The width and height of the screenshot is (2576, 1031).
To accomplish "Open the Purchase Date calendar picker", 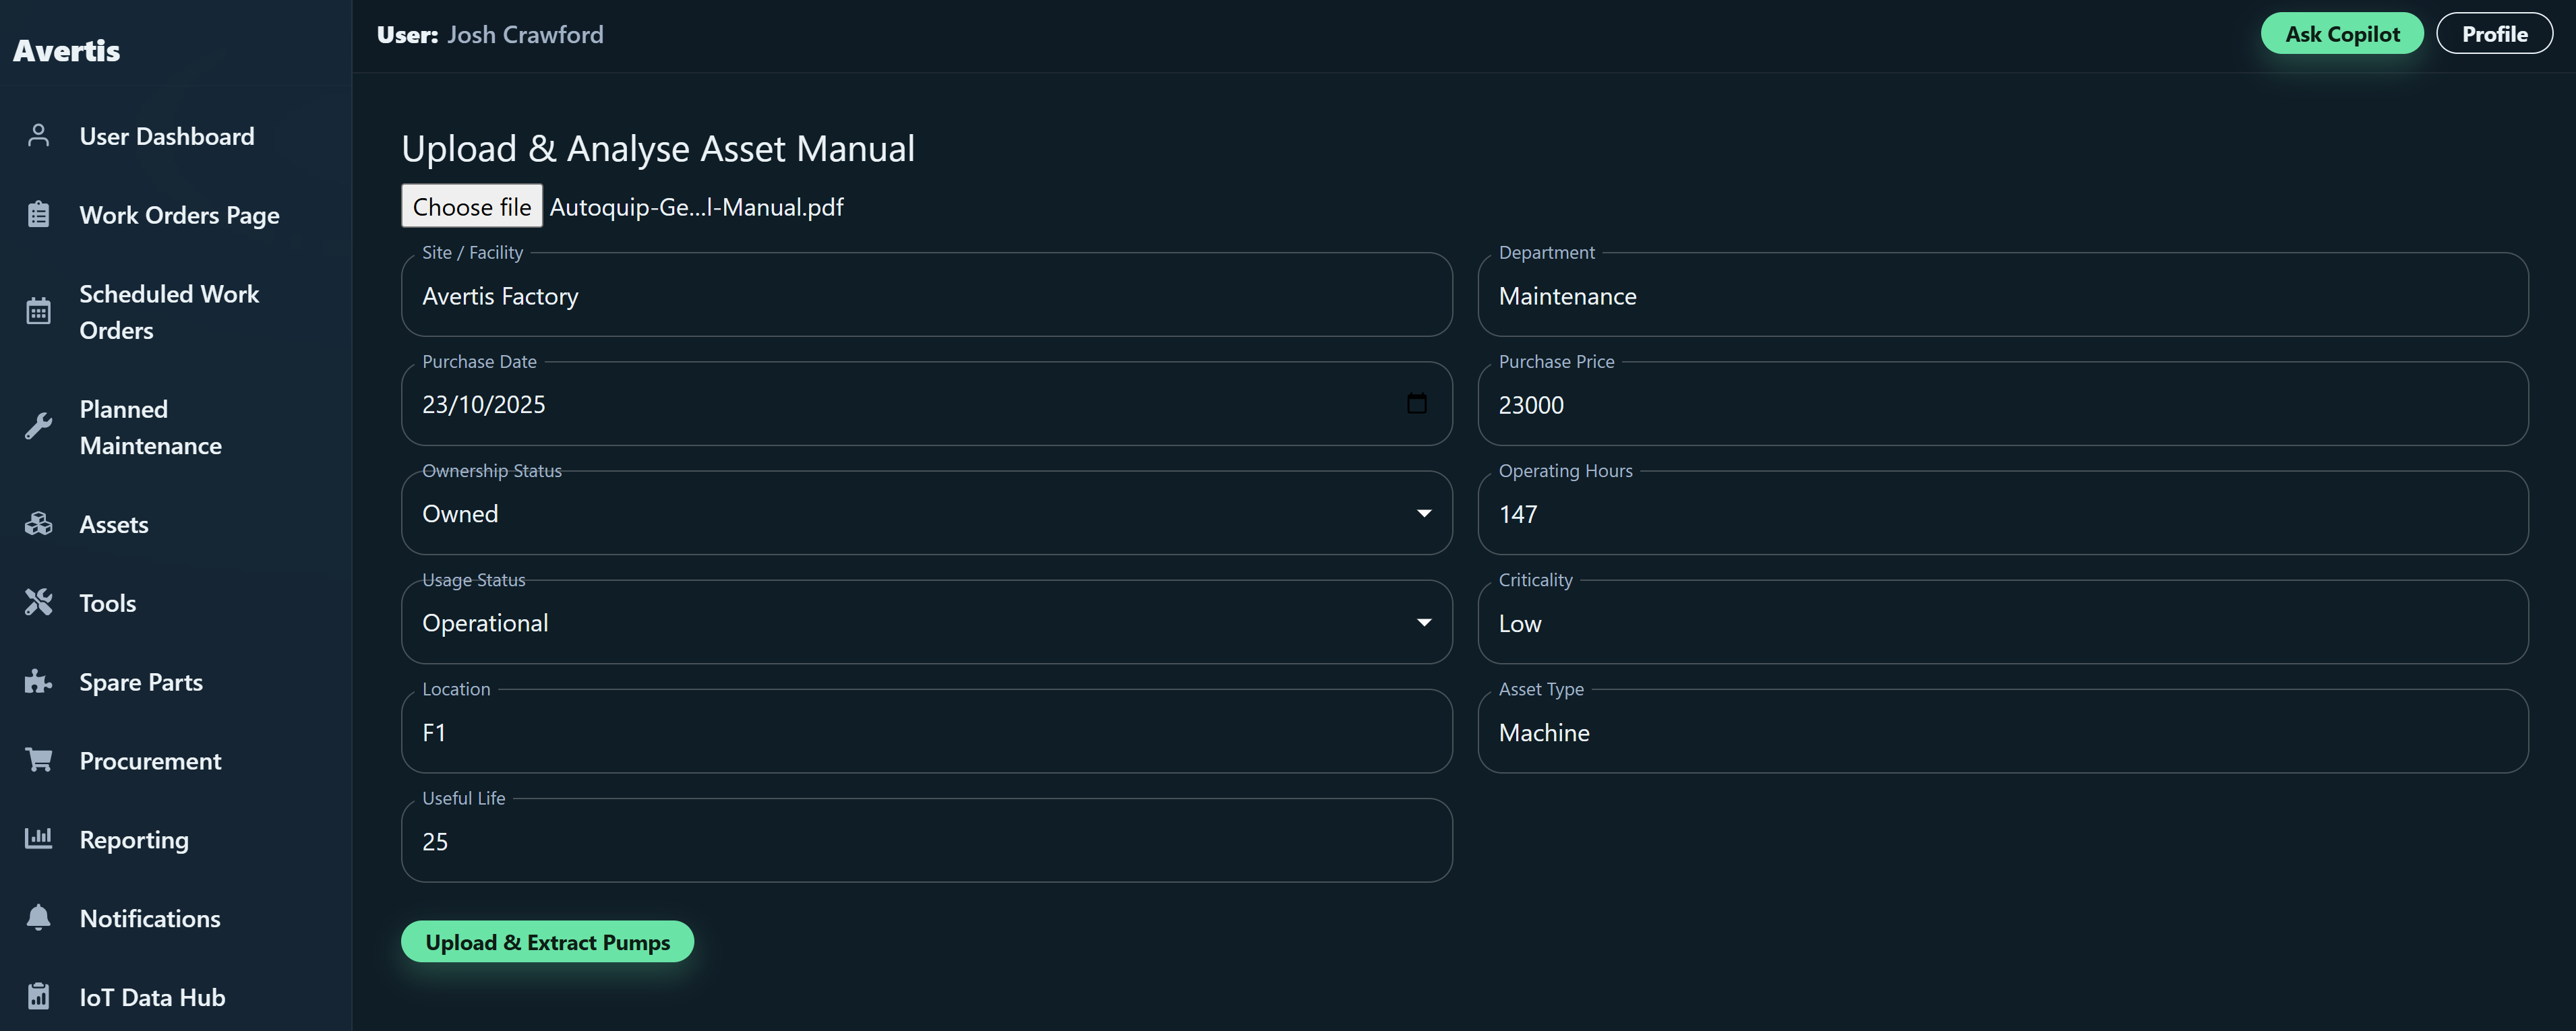I will pyautogui.click(x=1417, y=404).
